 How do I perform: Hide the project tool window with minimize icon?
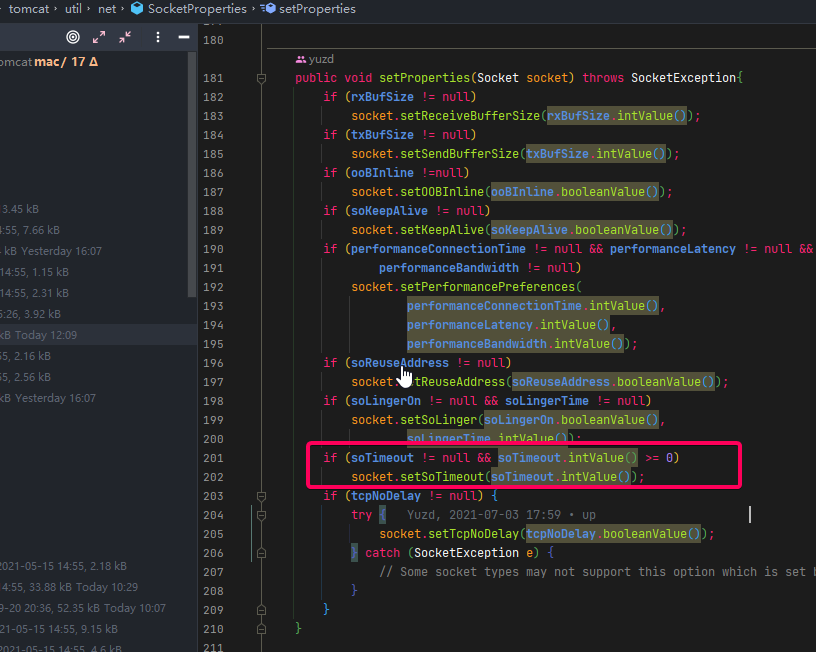[x=184, y=37]
